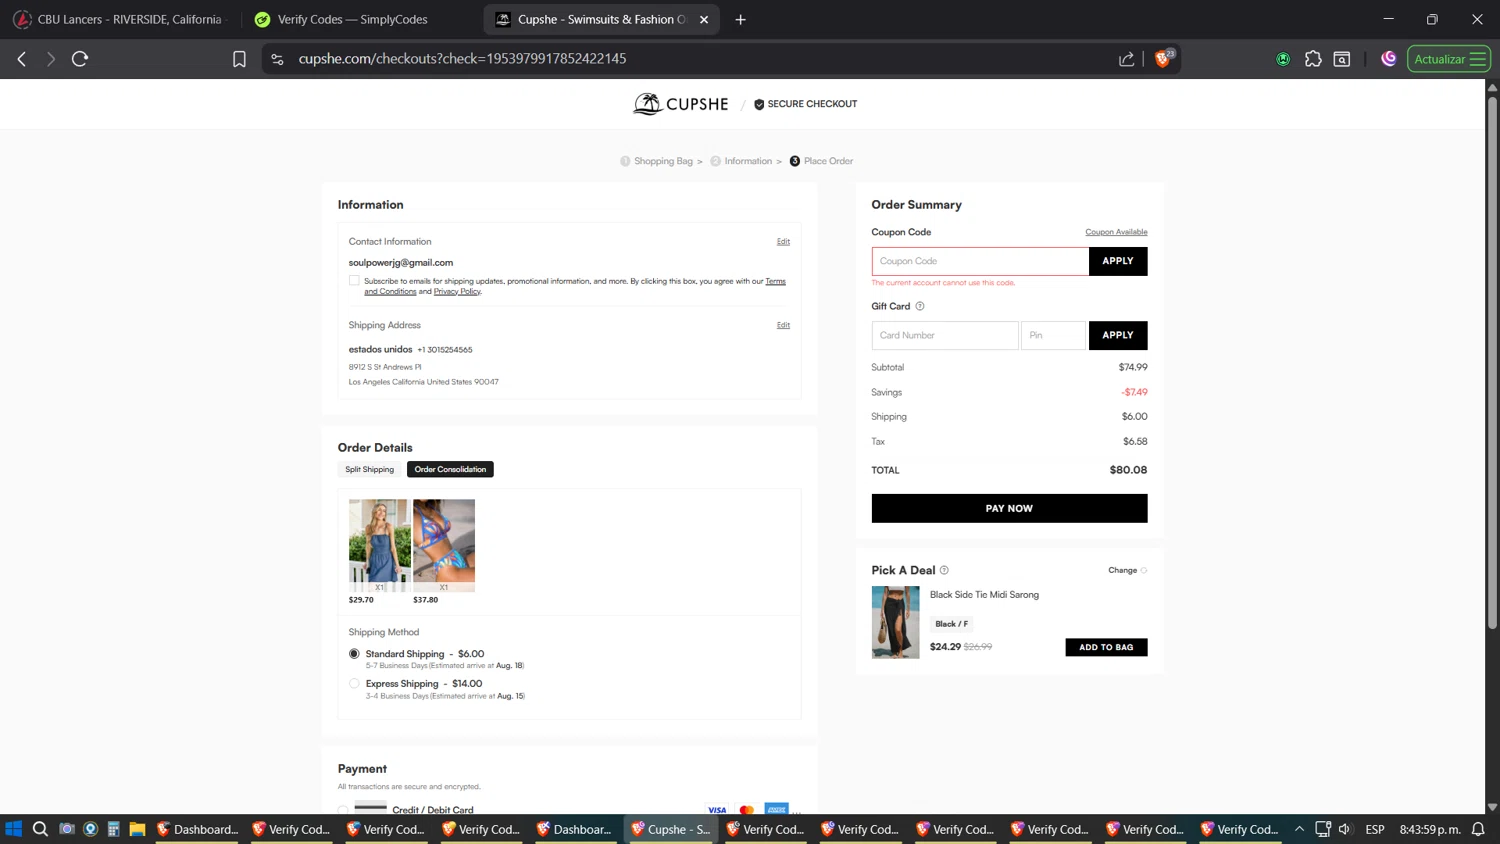Select Split Shipping option
The image size is (1500, 844).
(x=370, y=469)
